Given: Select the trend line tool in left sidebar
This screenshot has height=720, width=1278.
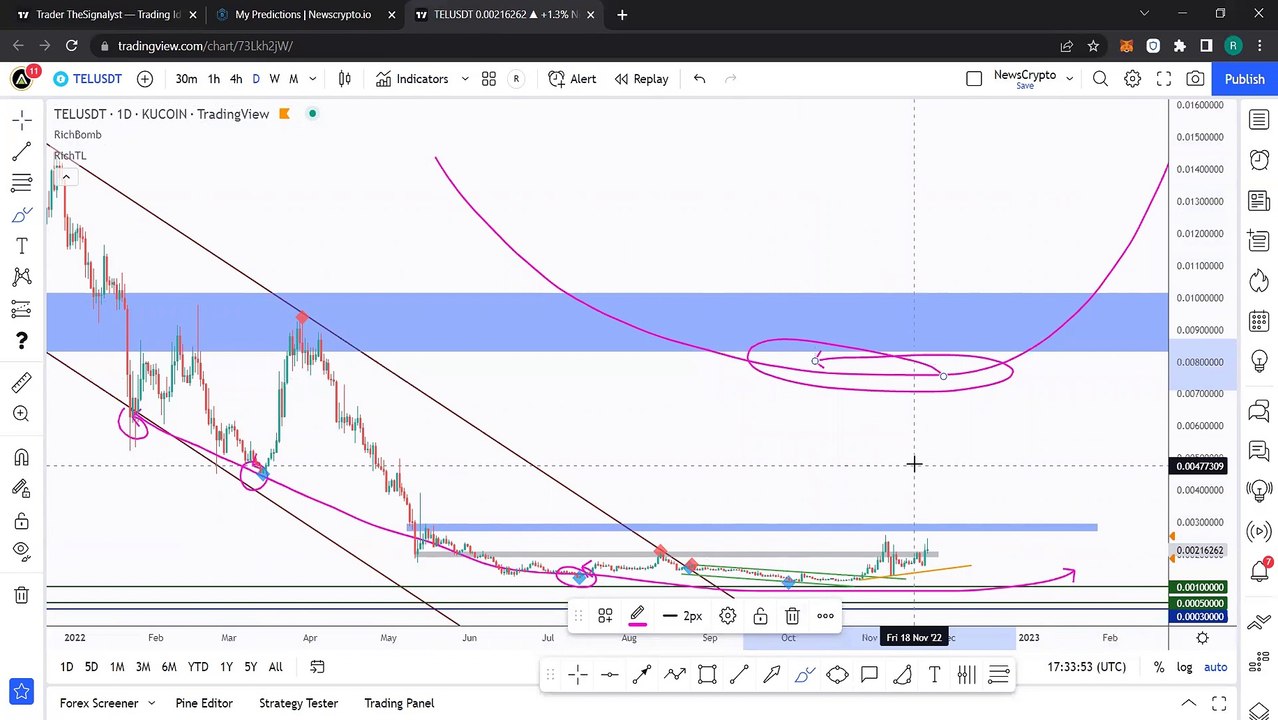Looking at the screenshot, I should click(21, 152).
